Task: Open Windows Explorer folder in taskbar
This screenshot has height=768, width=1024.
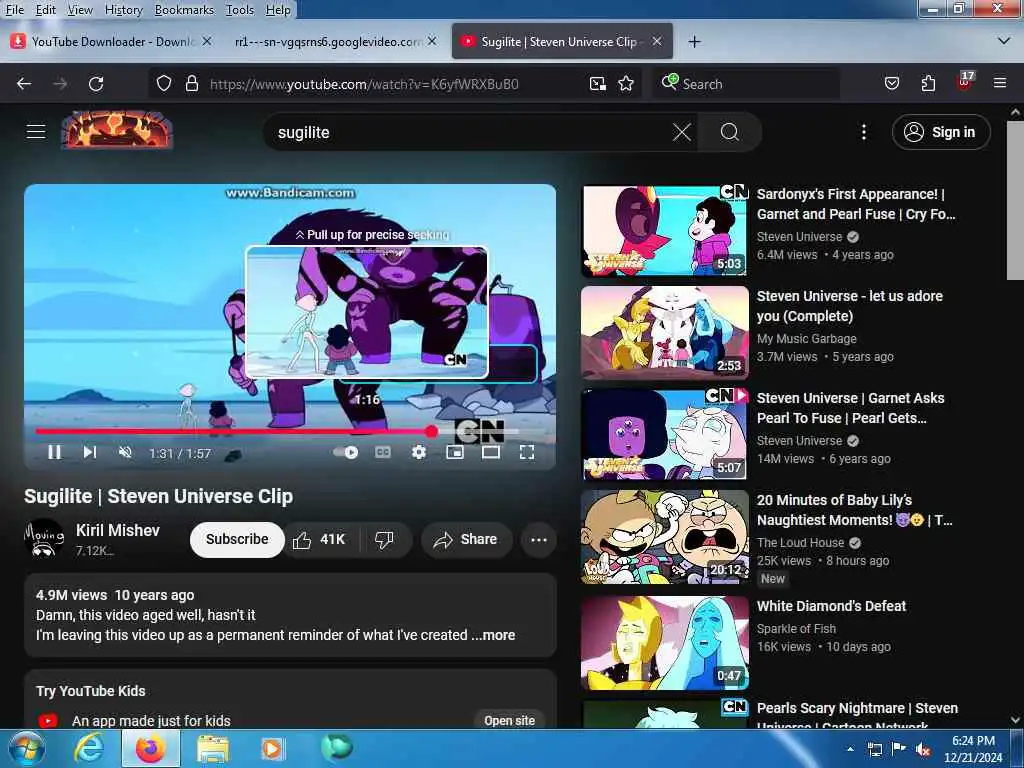Action: [x=213, y=749]
